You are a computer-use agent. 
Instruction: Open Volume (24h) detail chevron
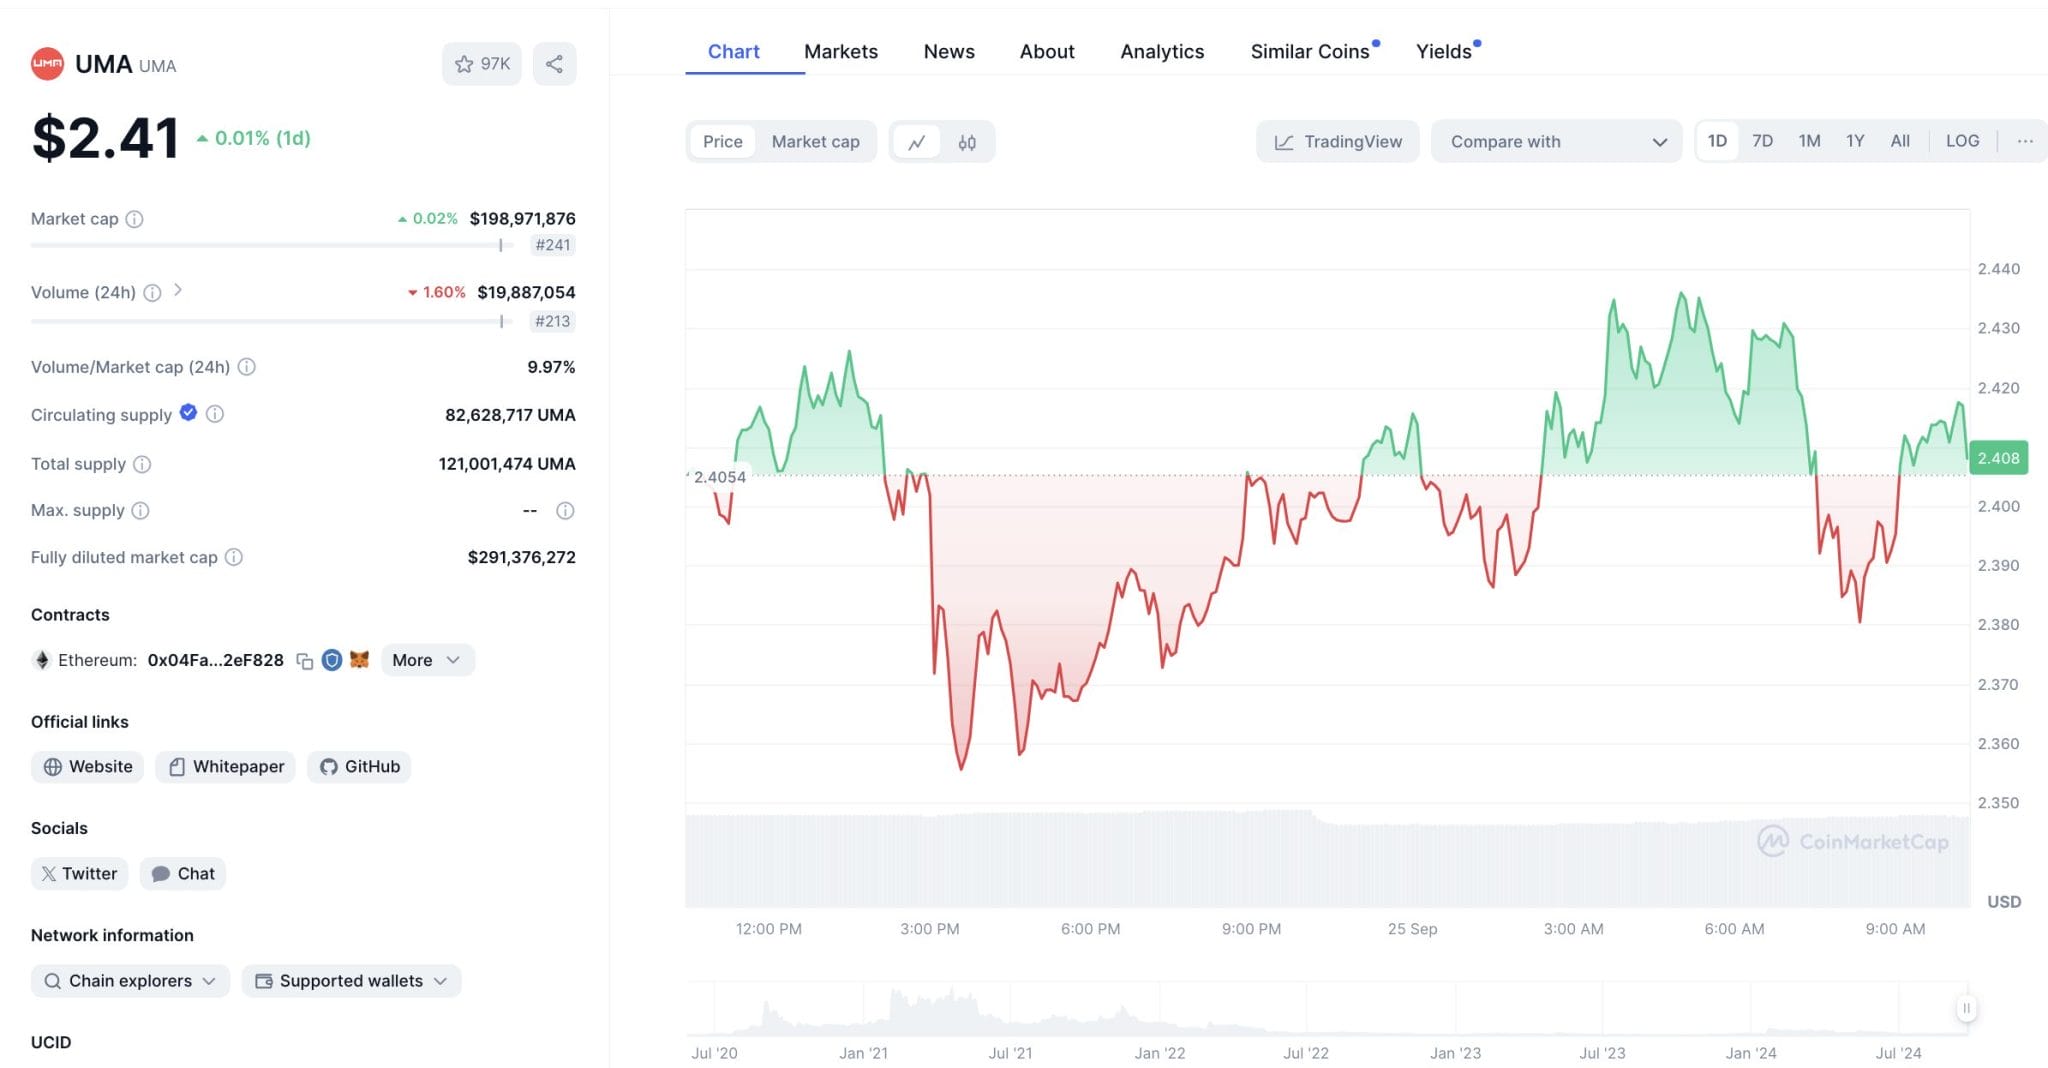pyautogui.click(x=178, y=290)
